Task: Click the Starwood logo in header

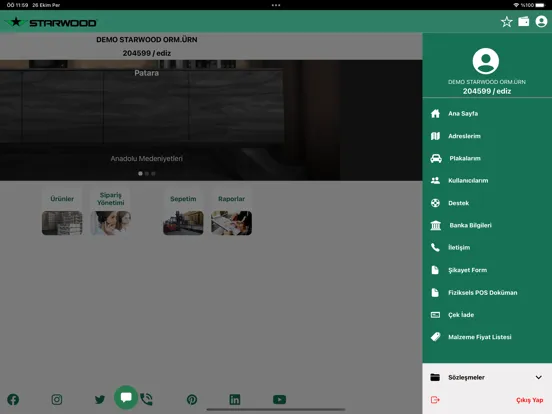Action: pyautogui.click(x=51, y=22)
